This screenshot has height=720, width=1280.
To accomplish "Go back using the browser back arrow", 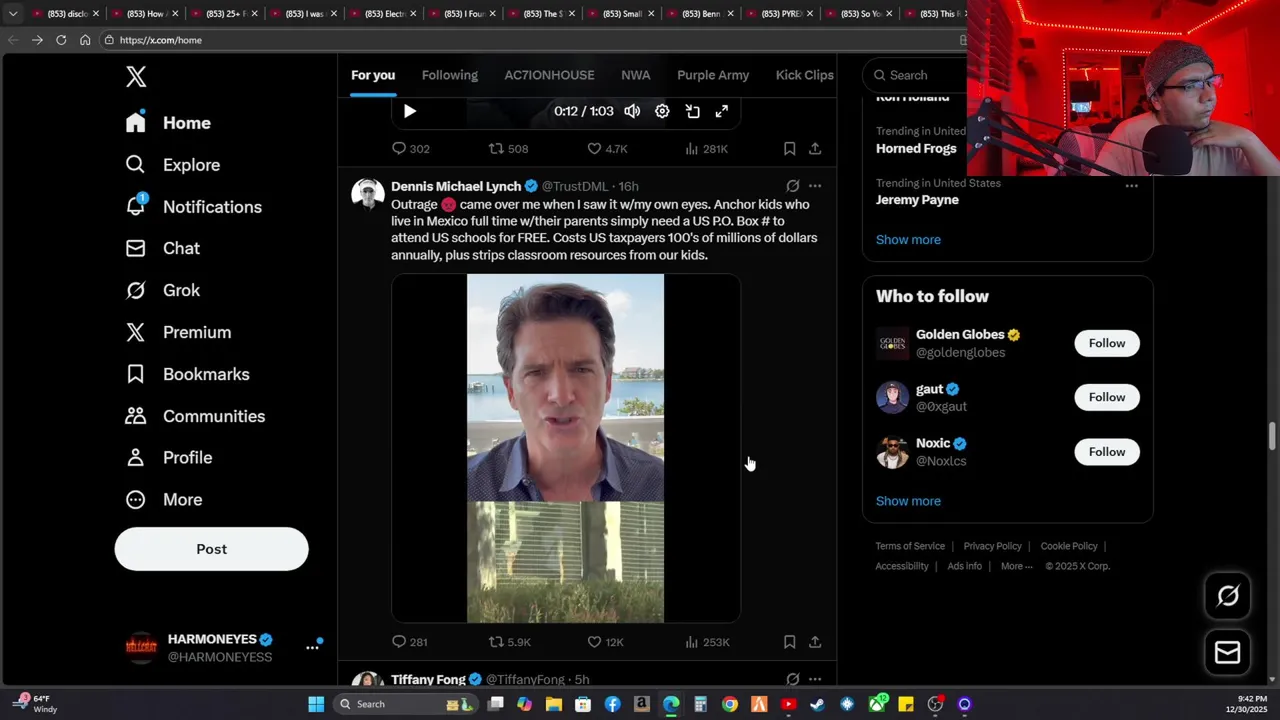I will [x=13, y=40].
